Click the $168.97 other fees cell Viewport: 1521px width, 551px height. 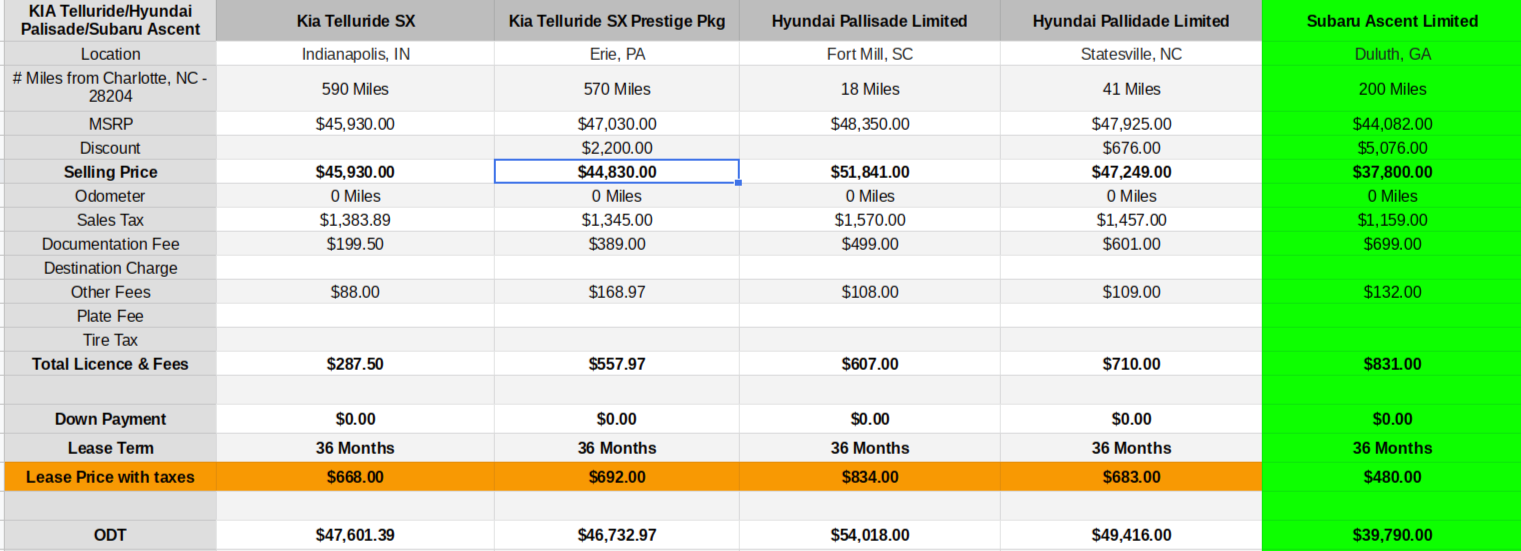(x=616, y=292)
